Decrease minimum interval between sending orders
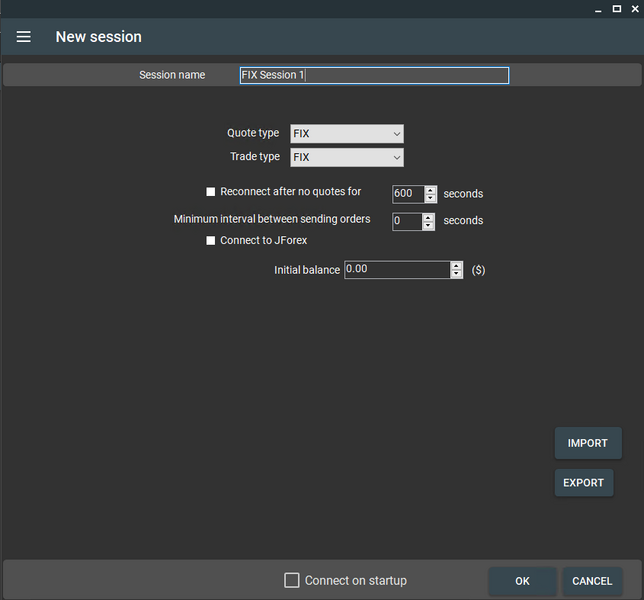The width and height of the screenshot is (644, 600). click(x=429, y=226)
